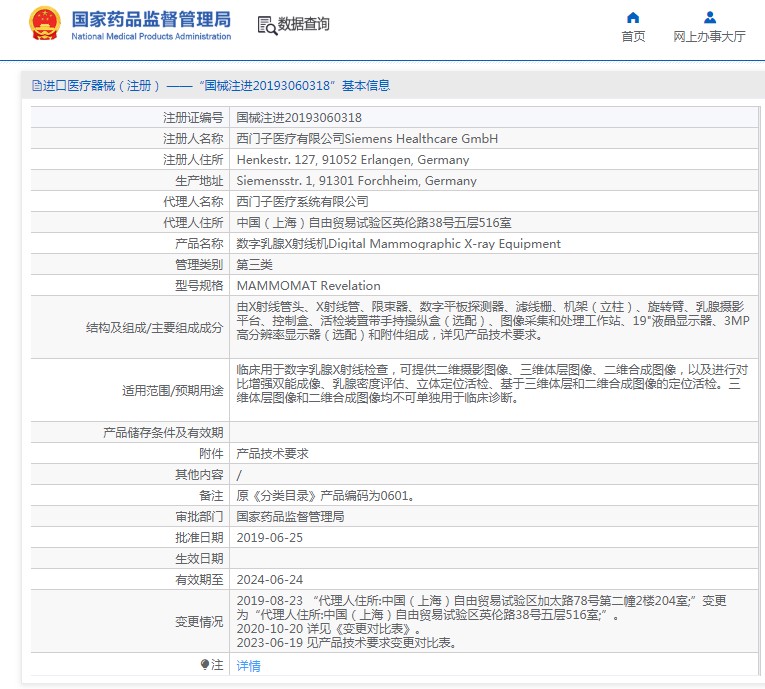Click the 适用范围/预期用途 label
Screen dimensions: 765x689
(173, 390)
